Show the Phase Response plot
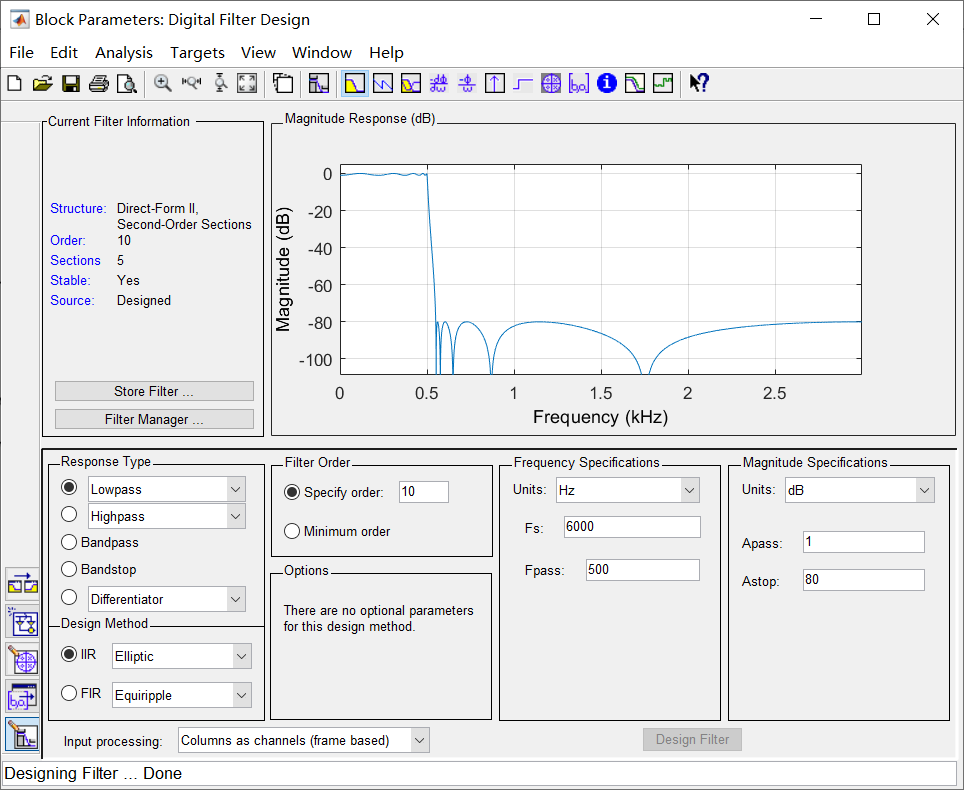 tap(383, 83)
